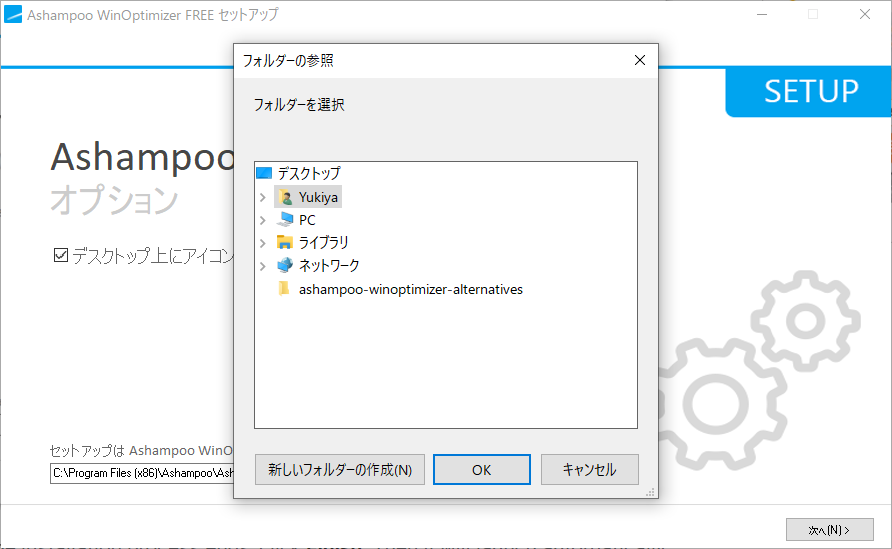Minimize the Ashampoo setup window

pyautogui.click(x=762, y=14)
